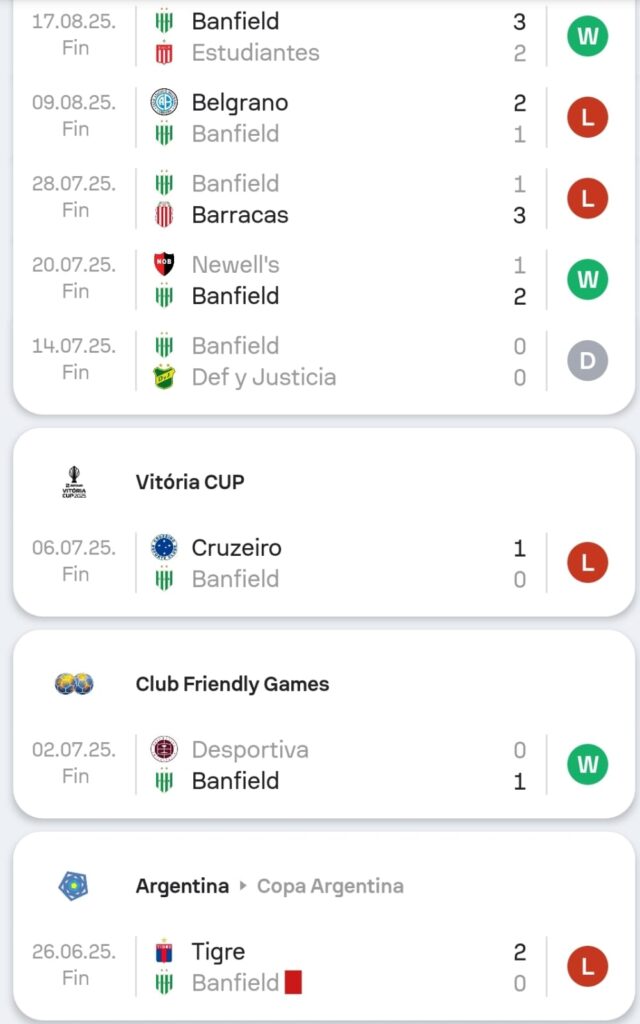640x1024 pixels.
Task: Click the Tigre club crest icon
Action: click(164, 952)
